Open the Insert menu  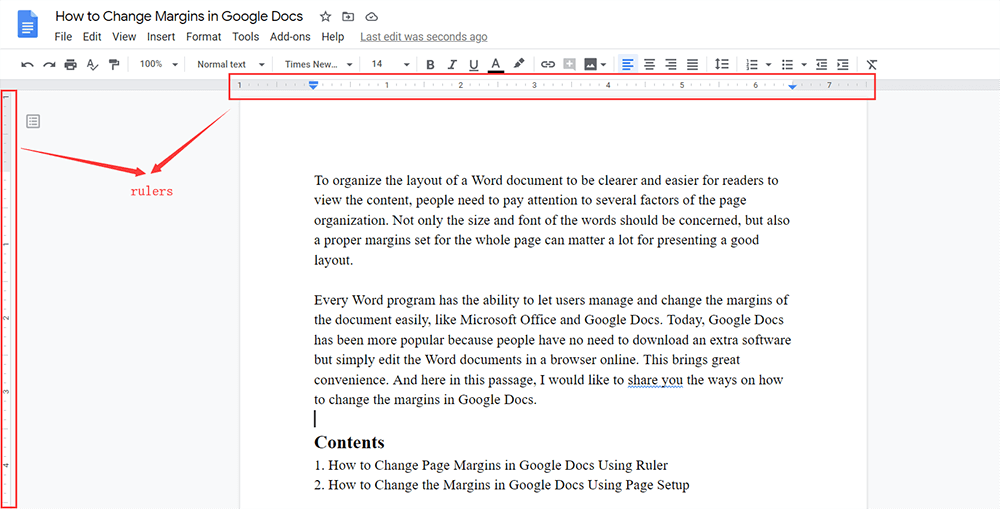click(x=161, y=37)
